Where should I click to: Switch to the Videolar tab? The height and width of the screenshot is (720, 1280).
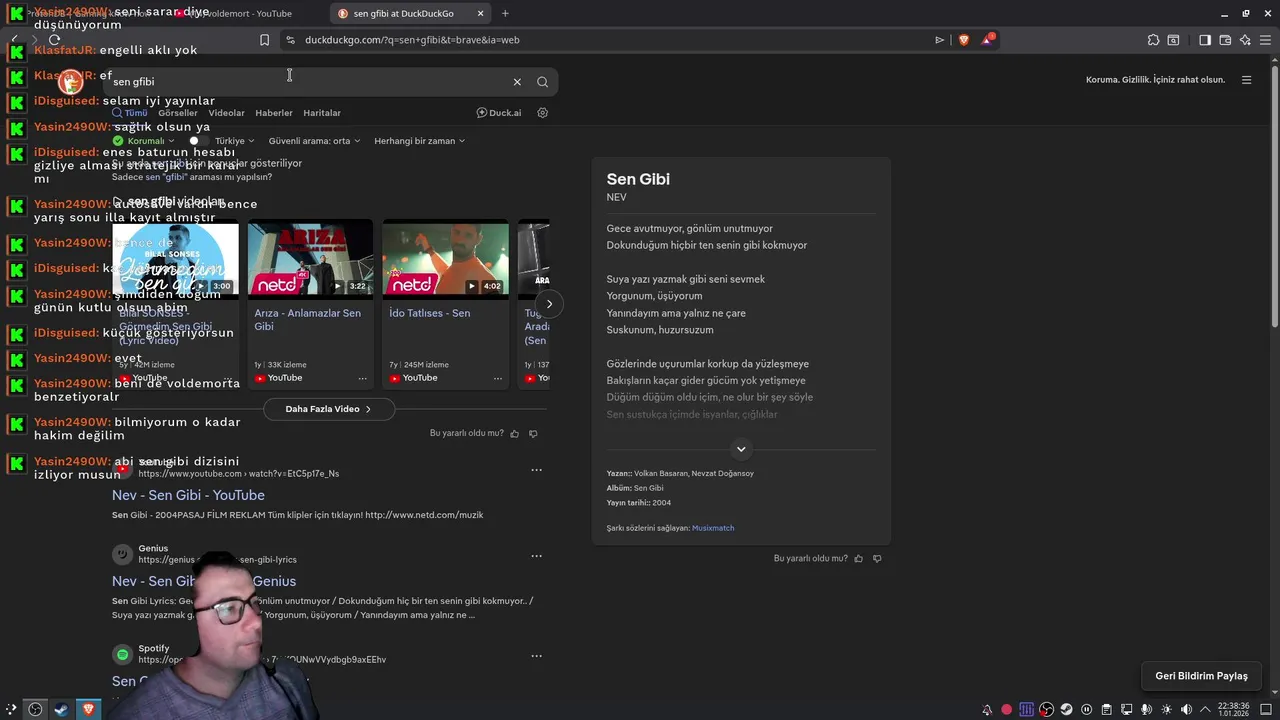click(x=226, y=113)
